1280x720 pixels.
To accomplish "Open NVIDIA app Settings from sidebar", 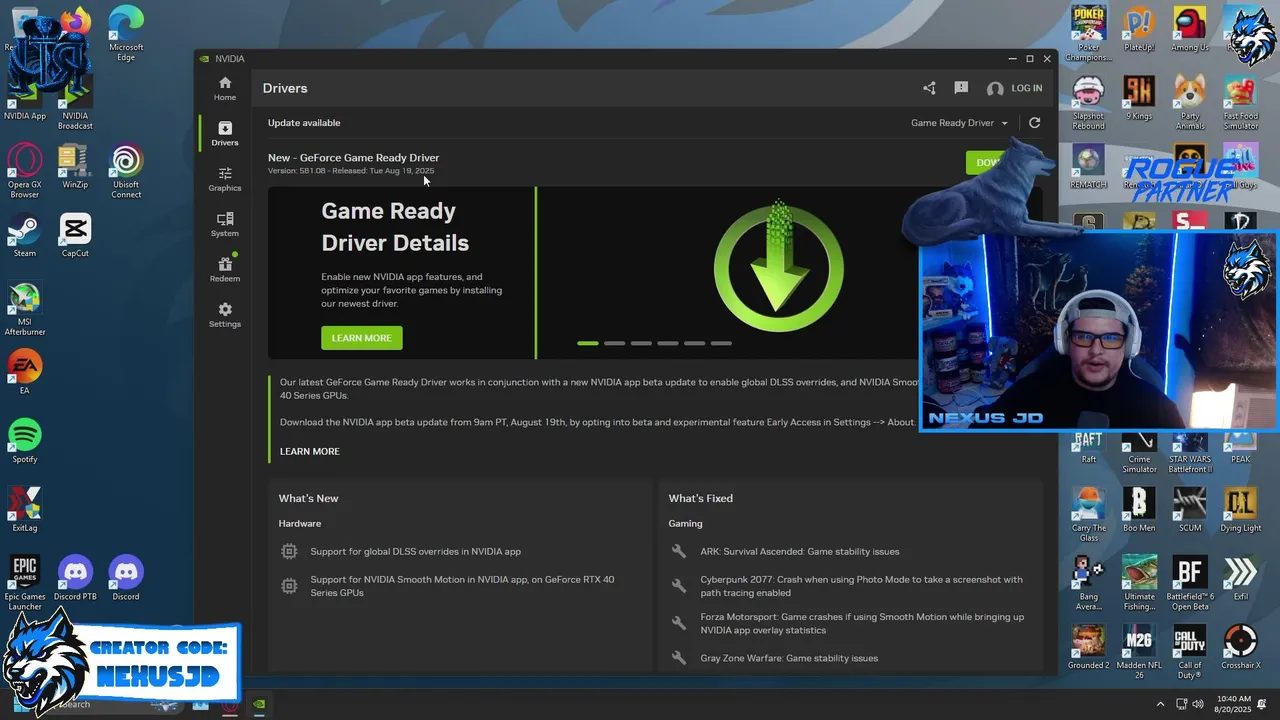I will pyautogui.click(x=225, y=315).
